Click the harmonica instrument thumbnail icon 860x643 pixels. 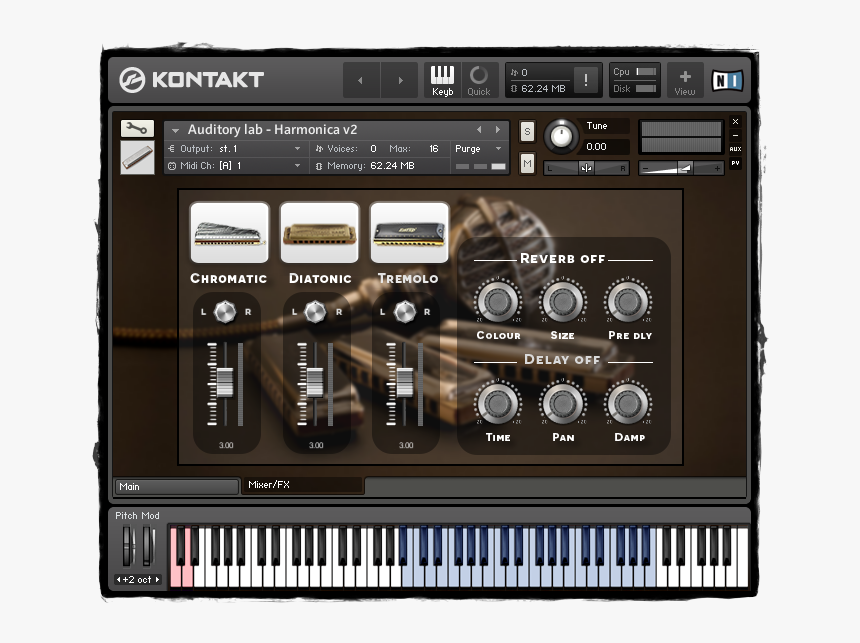[x=137, y=157]
